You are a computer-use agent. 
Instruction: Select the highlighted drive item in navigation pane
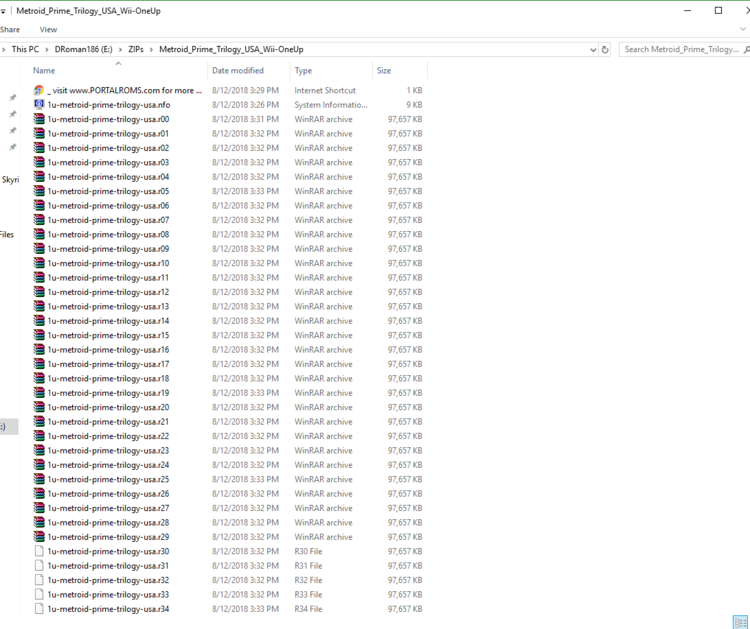tap(9, 427)
